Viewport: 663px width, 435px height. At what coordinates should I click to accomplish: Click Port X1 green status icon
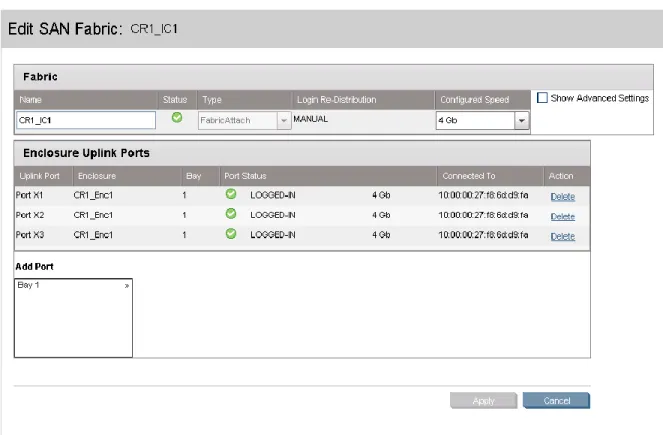(x=231, y=194)
